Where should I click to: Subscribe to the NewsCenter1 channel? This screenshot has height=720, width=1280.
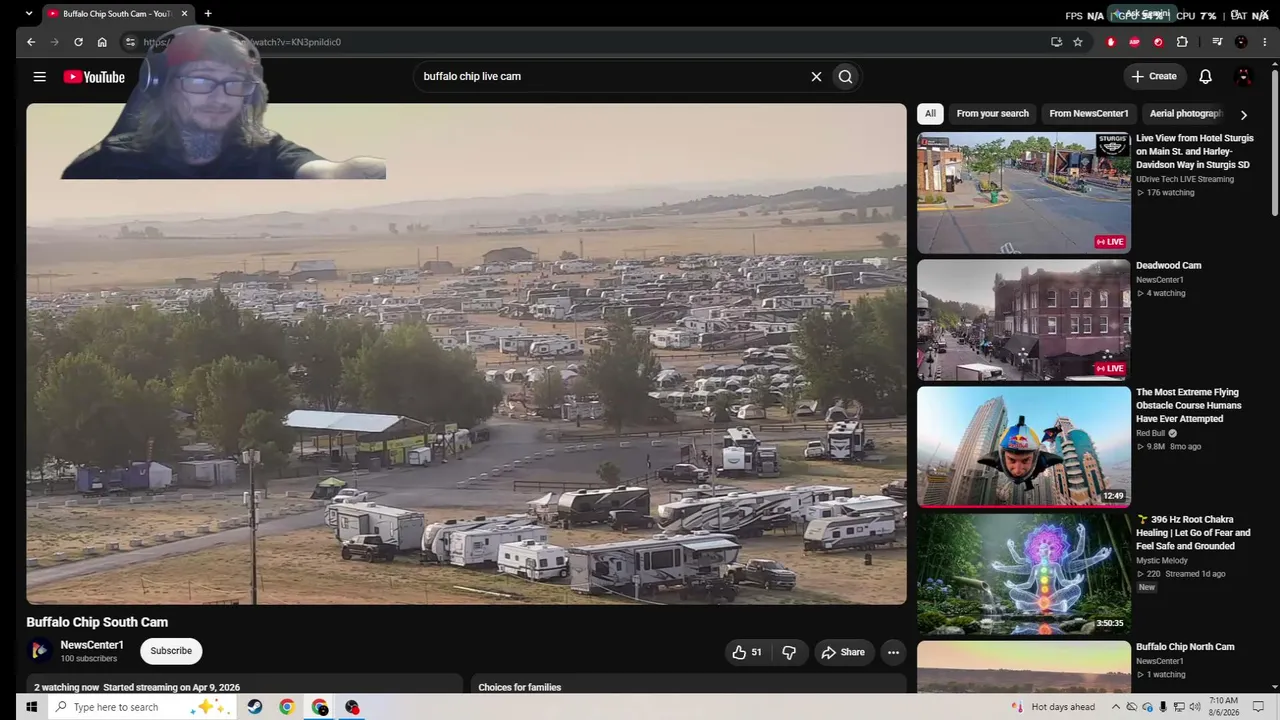point(171,651)
